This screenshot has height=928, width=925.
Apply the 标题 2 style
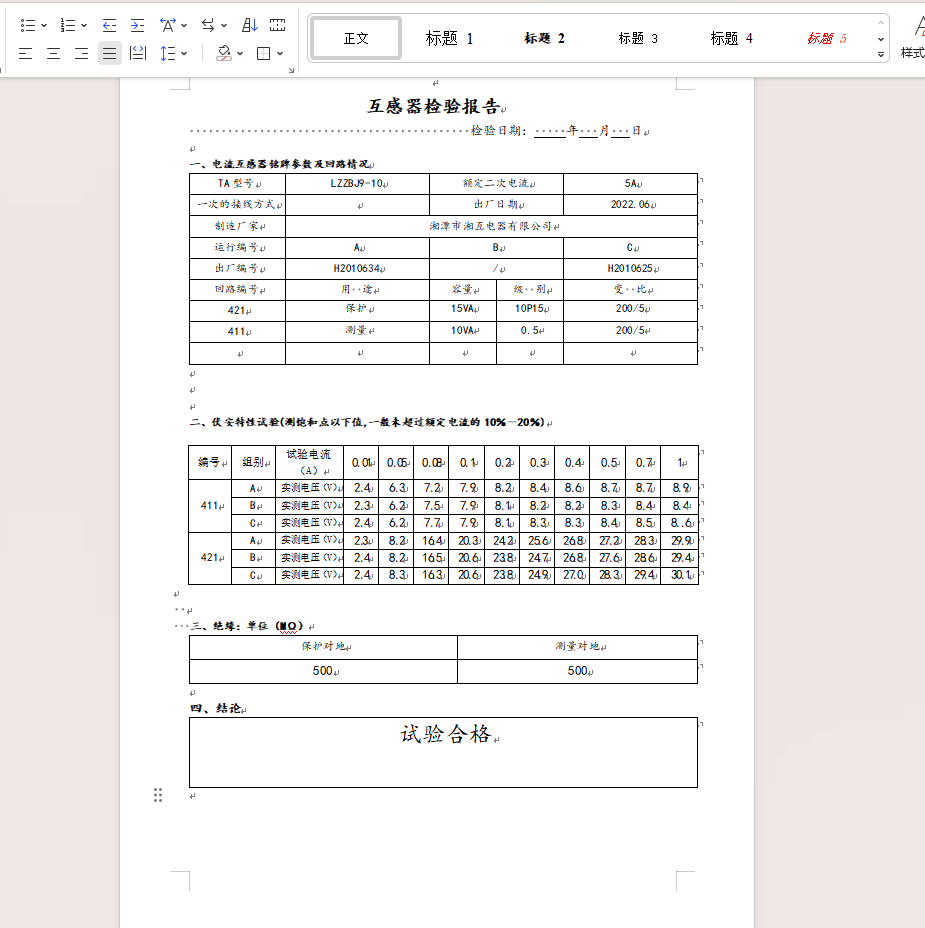coord(544,38)
